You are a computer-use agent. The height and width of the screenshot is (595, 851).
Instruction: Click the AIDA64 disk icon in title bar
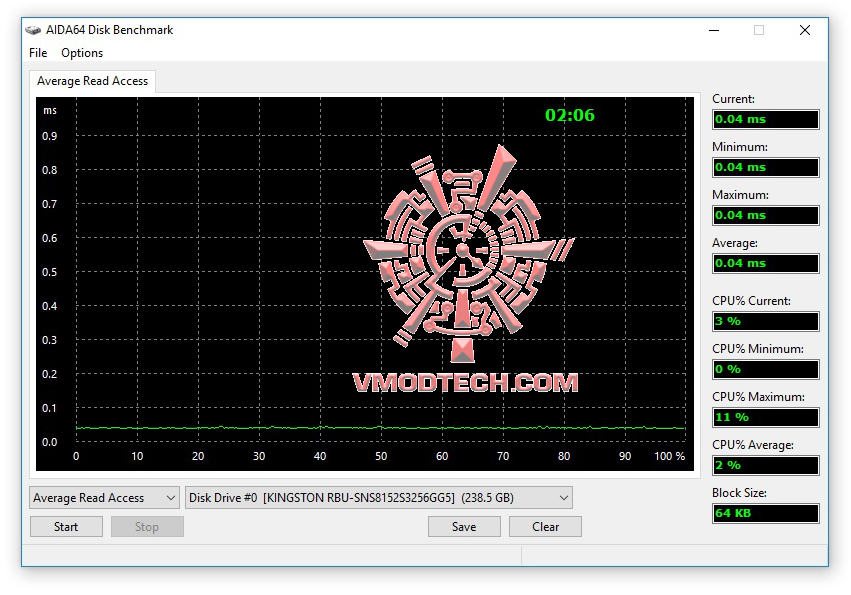tap(33, 30)
